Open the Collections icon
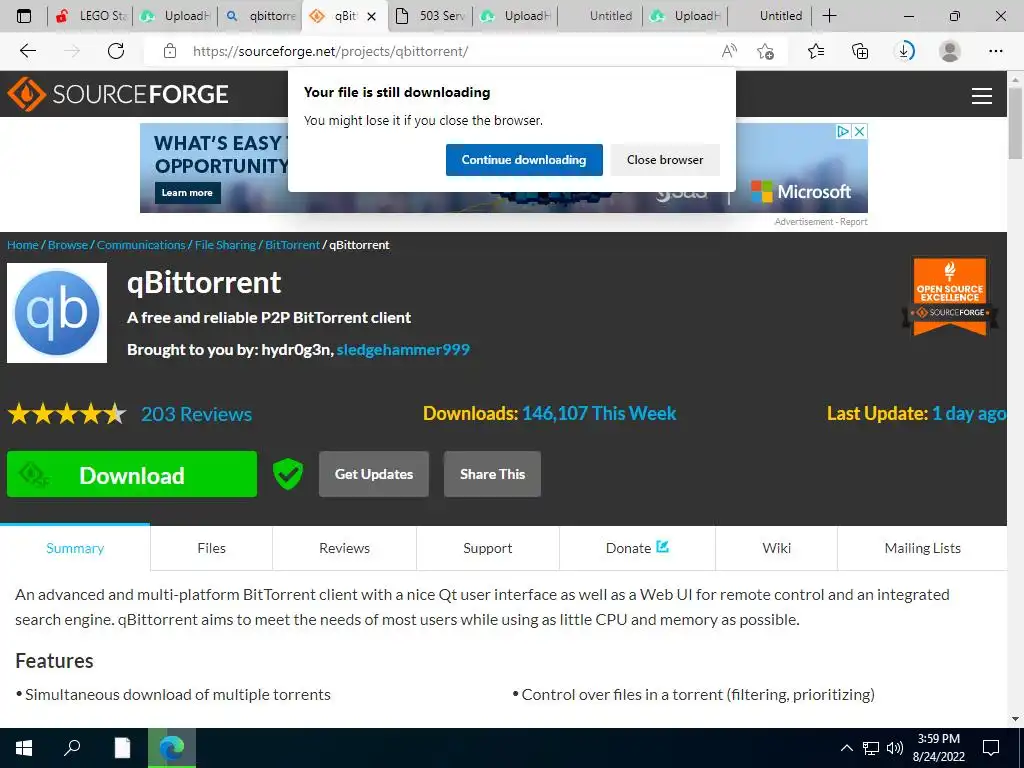 [860, 51]
